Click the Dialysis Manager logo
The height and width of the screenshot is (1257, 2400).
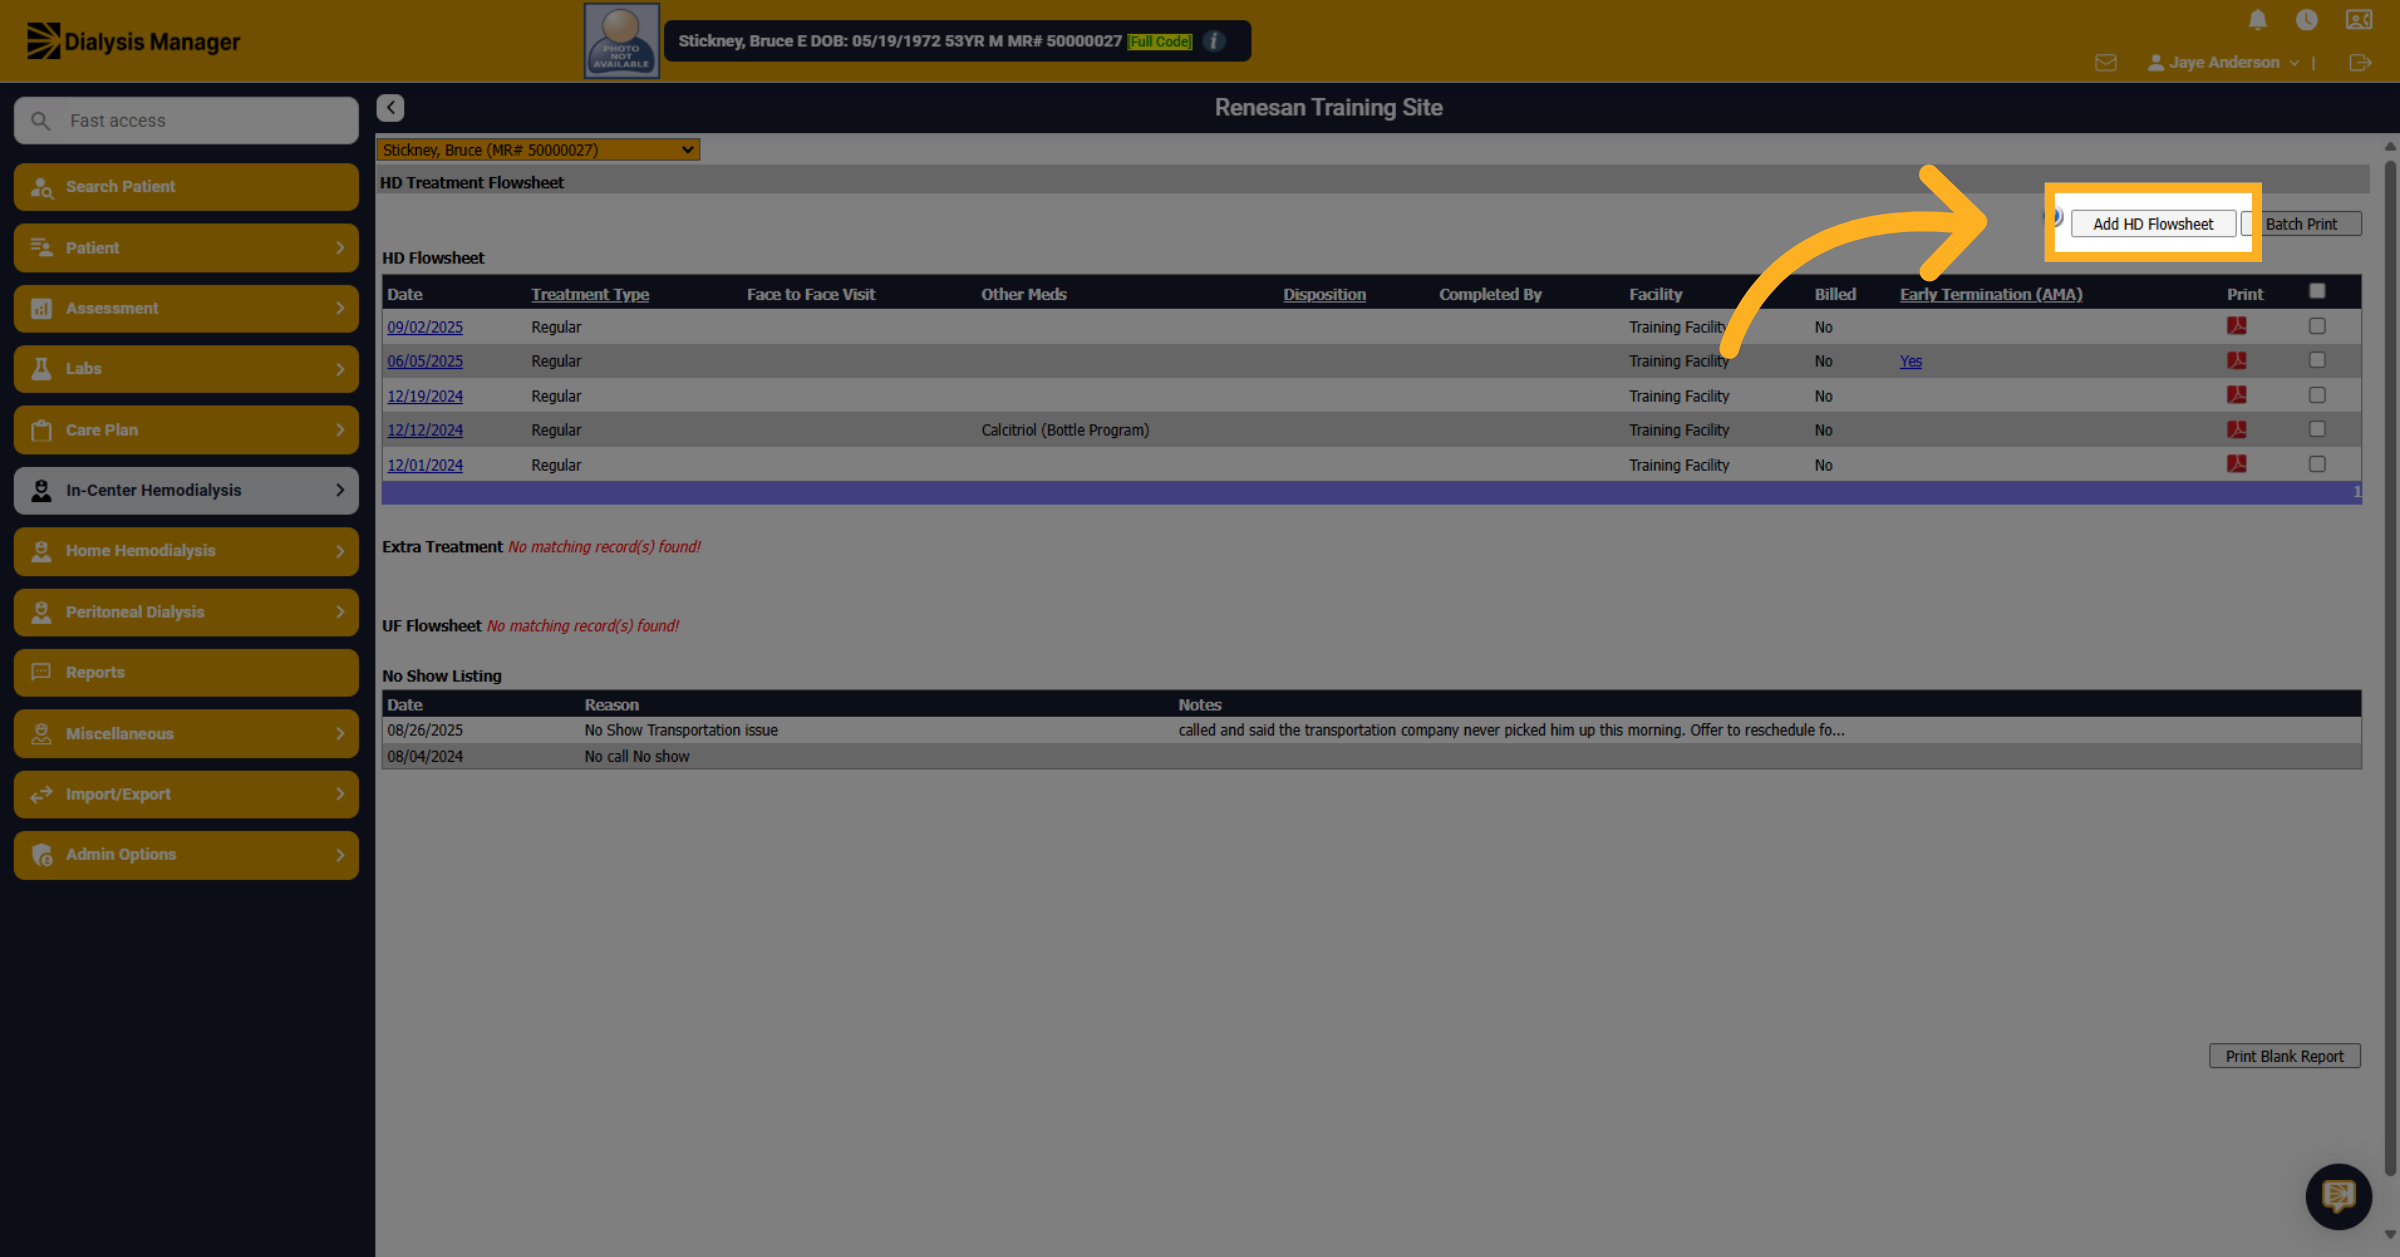point(134,41)
